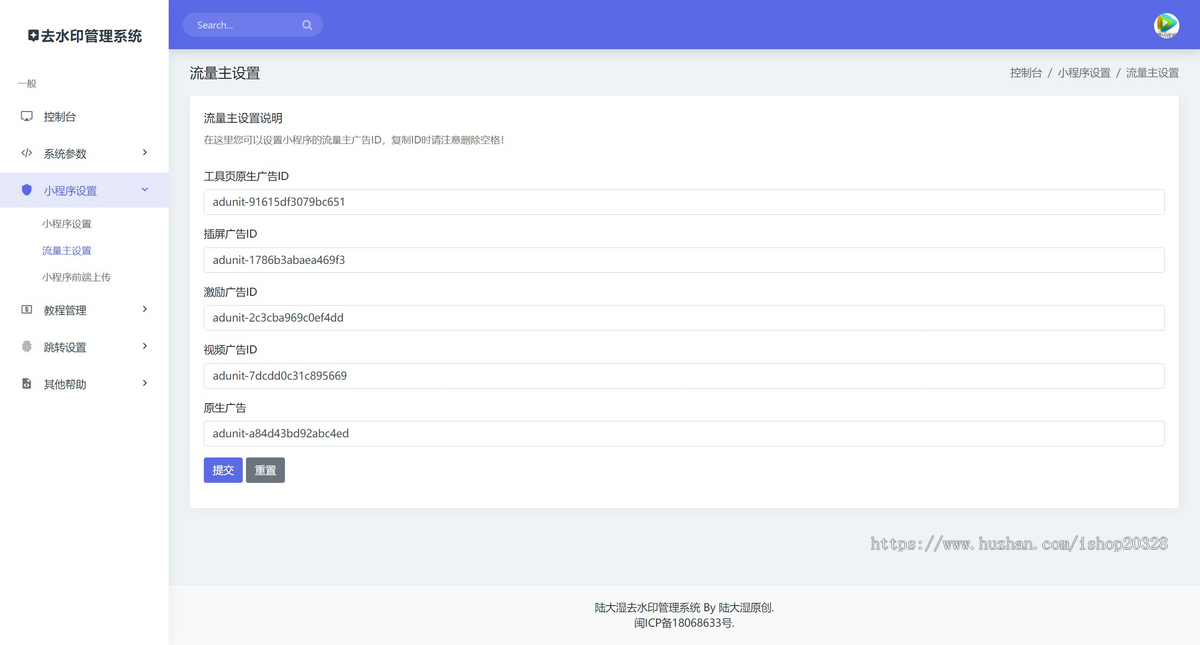Click the 原生广告 input field
Screen dimensions: 1200x645
[684, 434]
